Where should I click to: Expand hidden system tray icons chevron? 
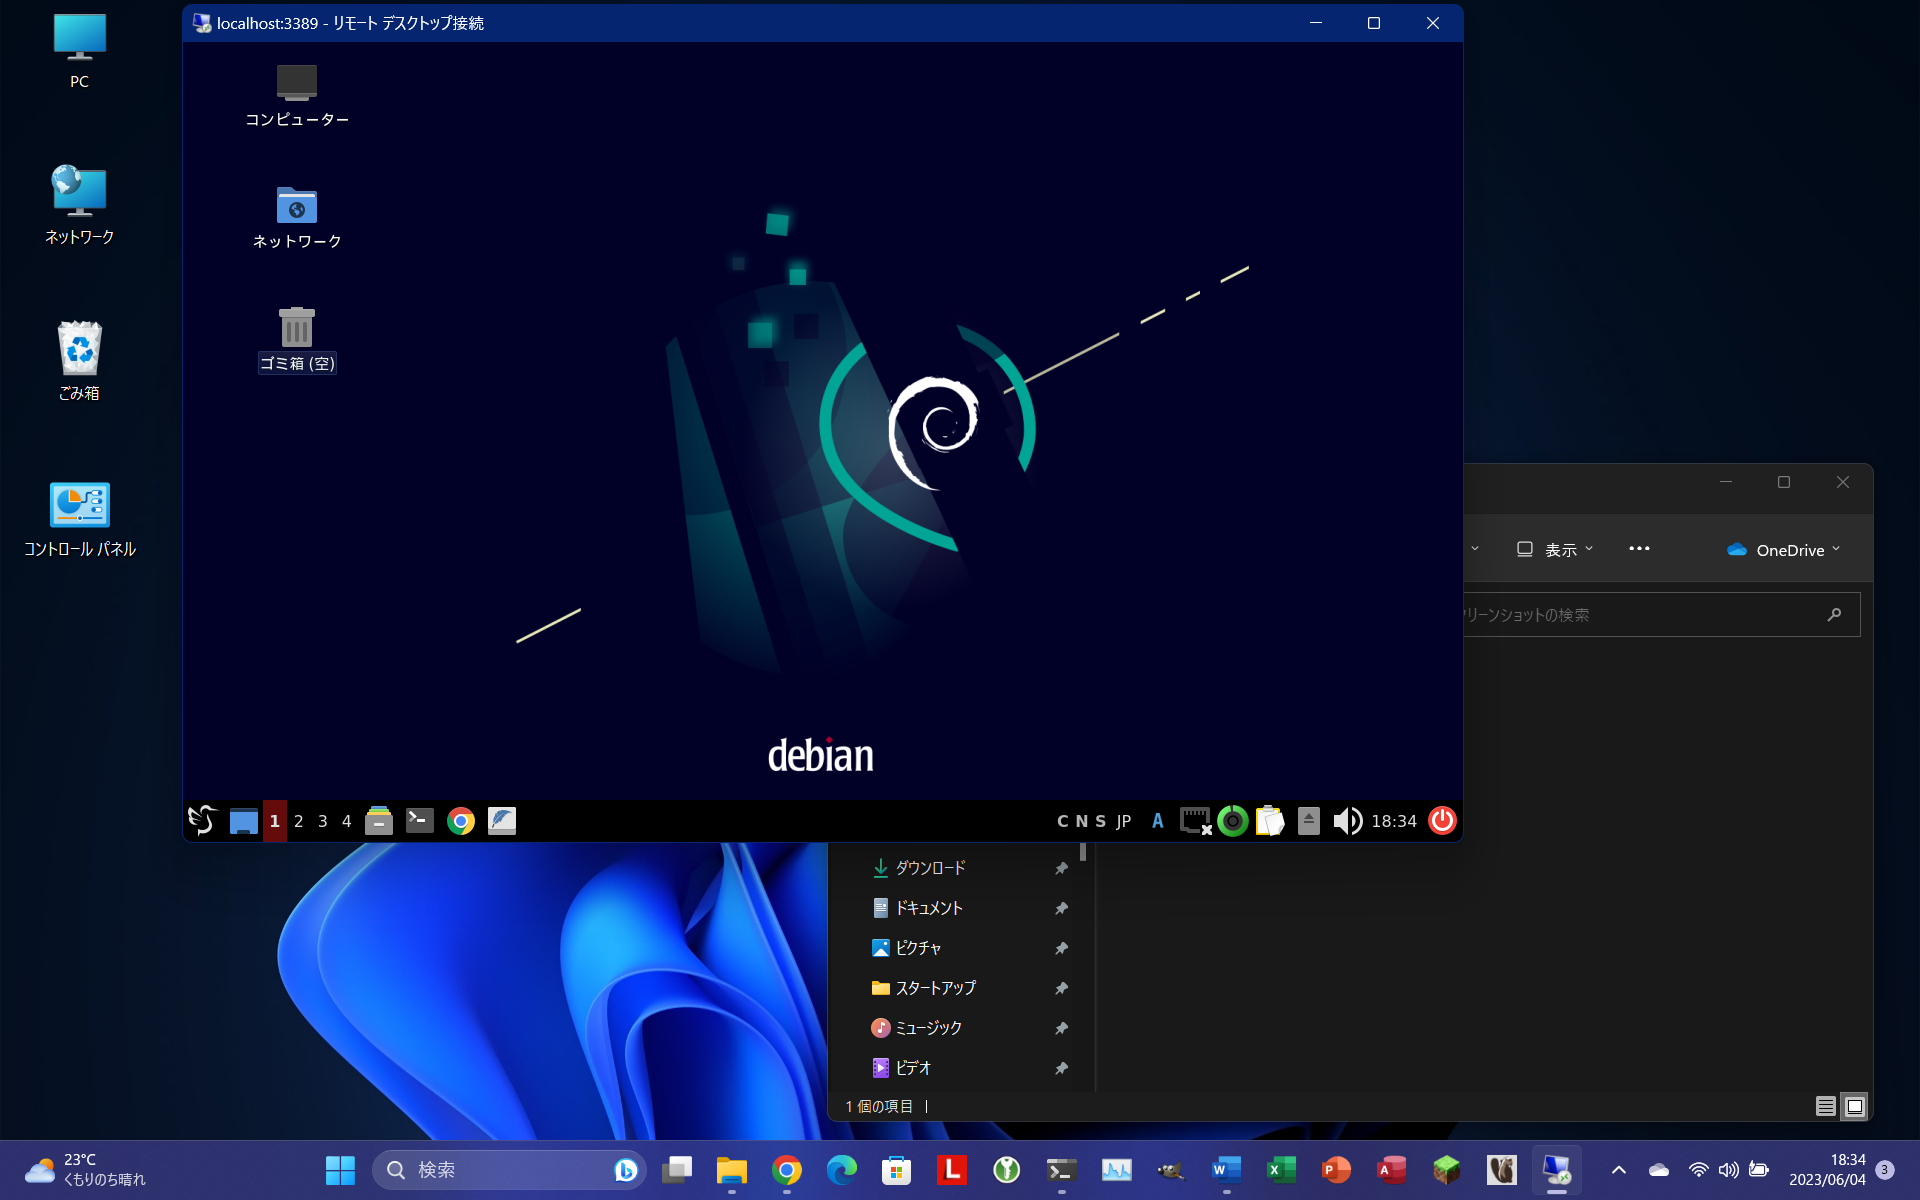pos(1620,1169)
